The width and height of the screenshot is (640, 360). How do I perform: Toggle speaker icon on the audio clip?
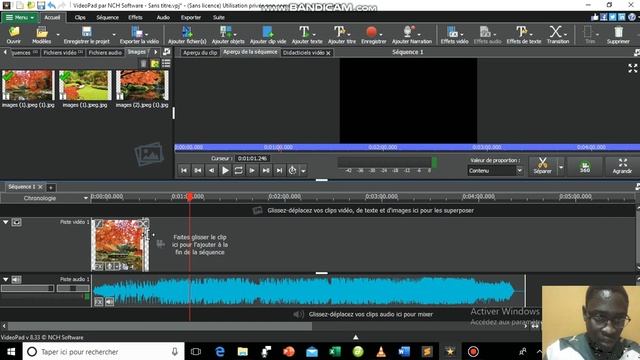point(110,302)
